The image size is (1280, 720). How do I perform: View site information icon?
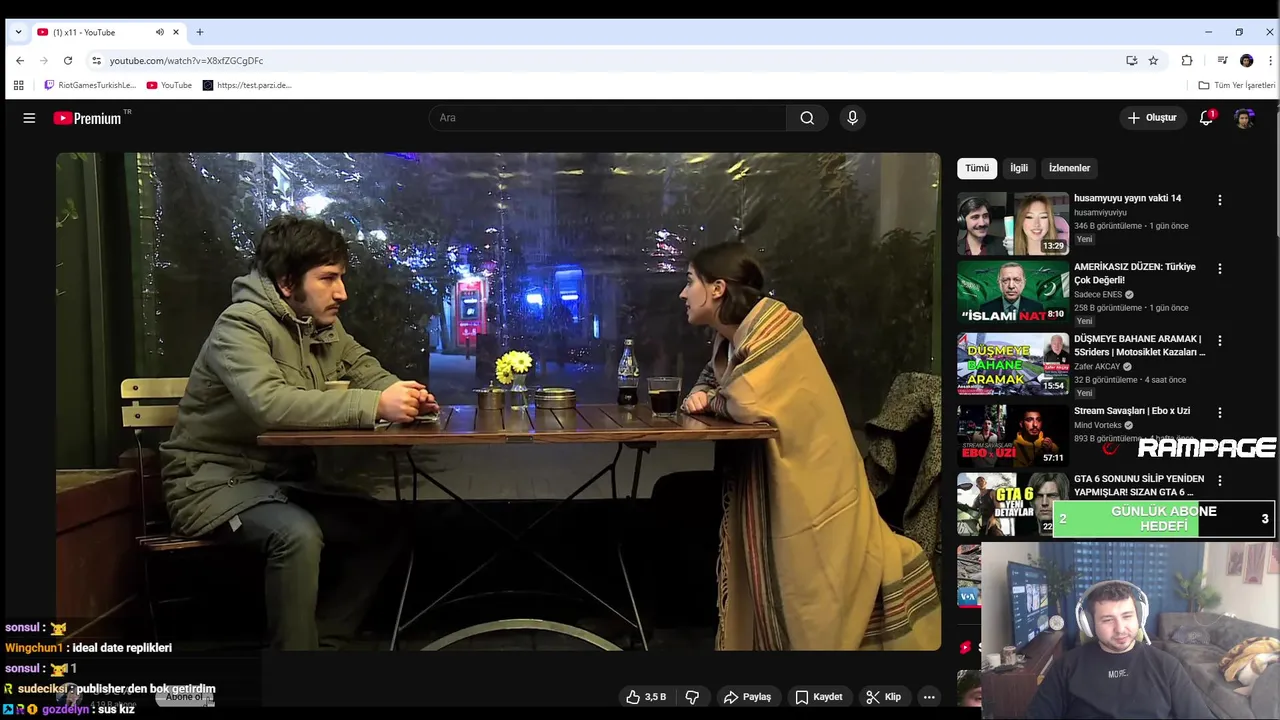[96, 60]
